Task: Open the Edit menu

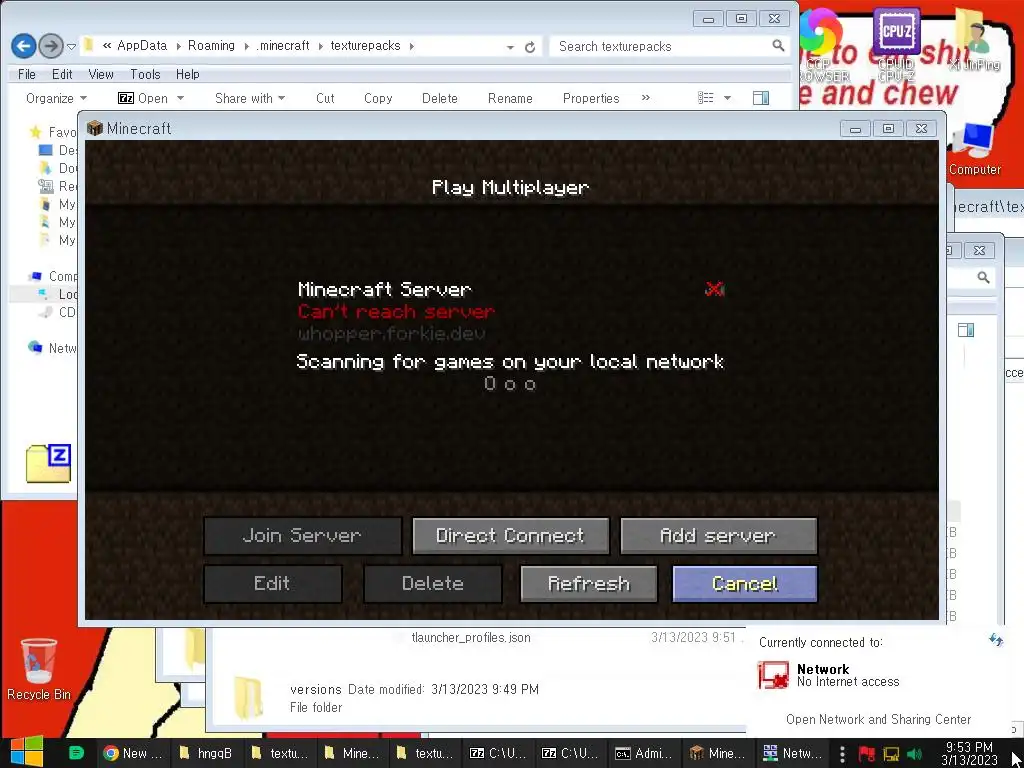Action: coord(62,74)
